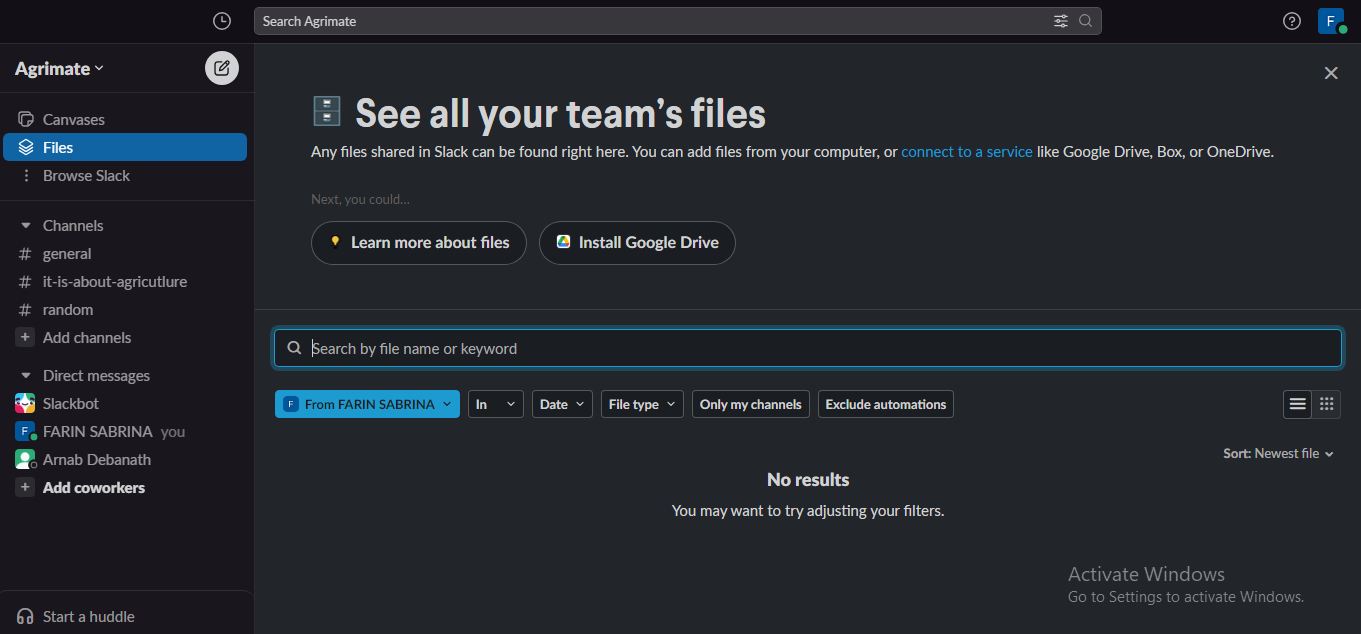Collapse the Direct messages section
The height and width of the screenshot is (634, 1361).
pos(26,376)
